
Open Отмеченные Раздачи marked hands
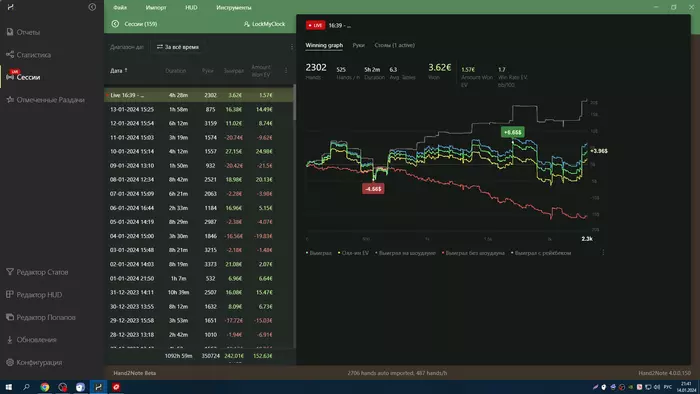pyautogui.click(x=46, y=100)
